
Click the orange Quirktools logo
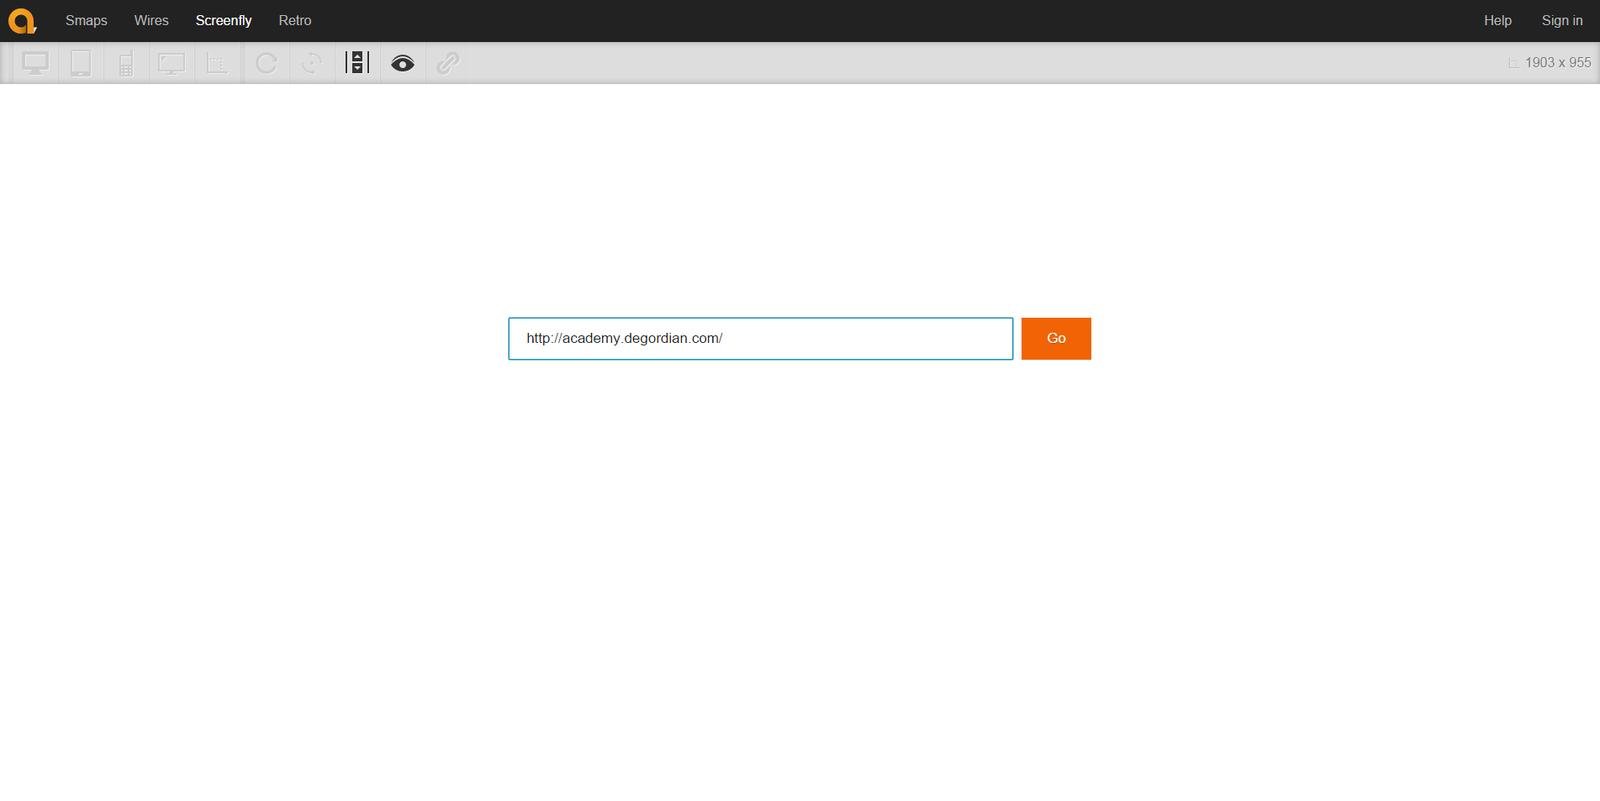(22, 20)
